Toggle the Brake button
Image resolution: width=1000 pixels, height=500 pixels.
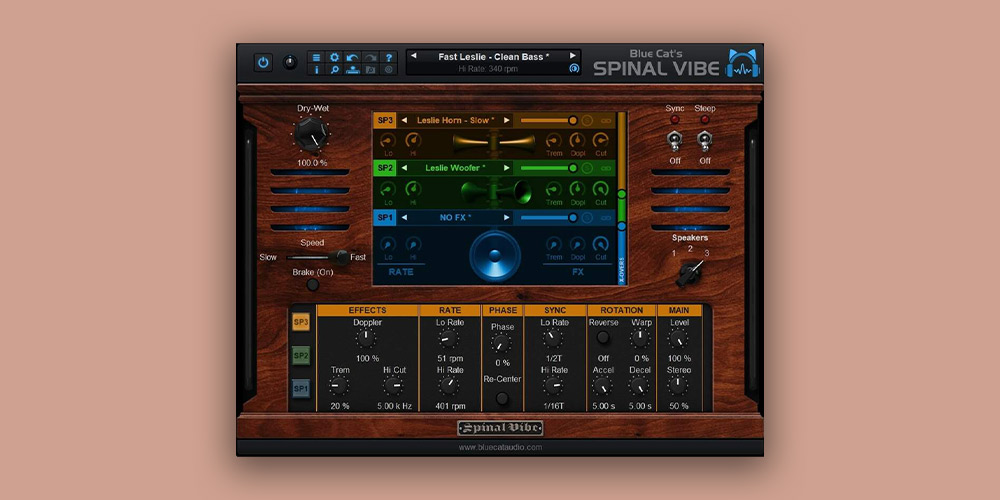tap(313, 285)
